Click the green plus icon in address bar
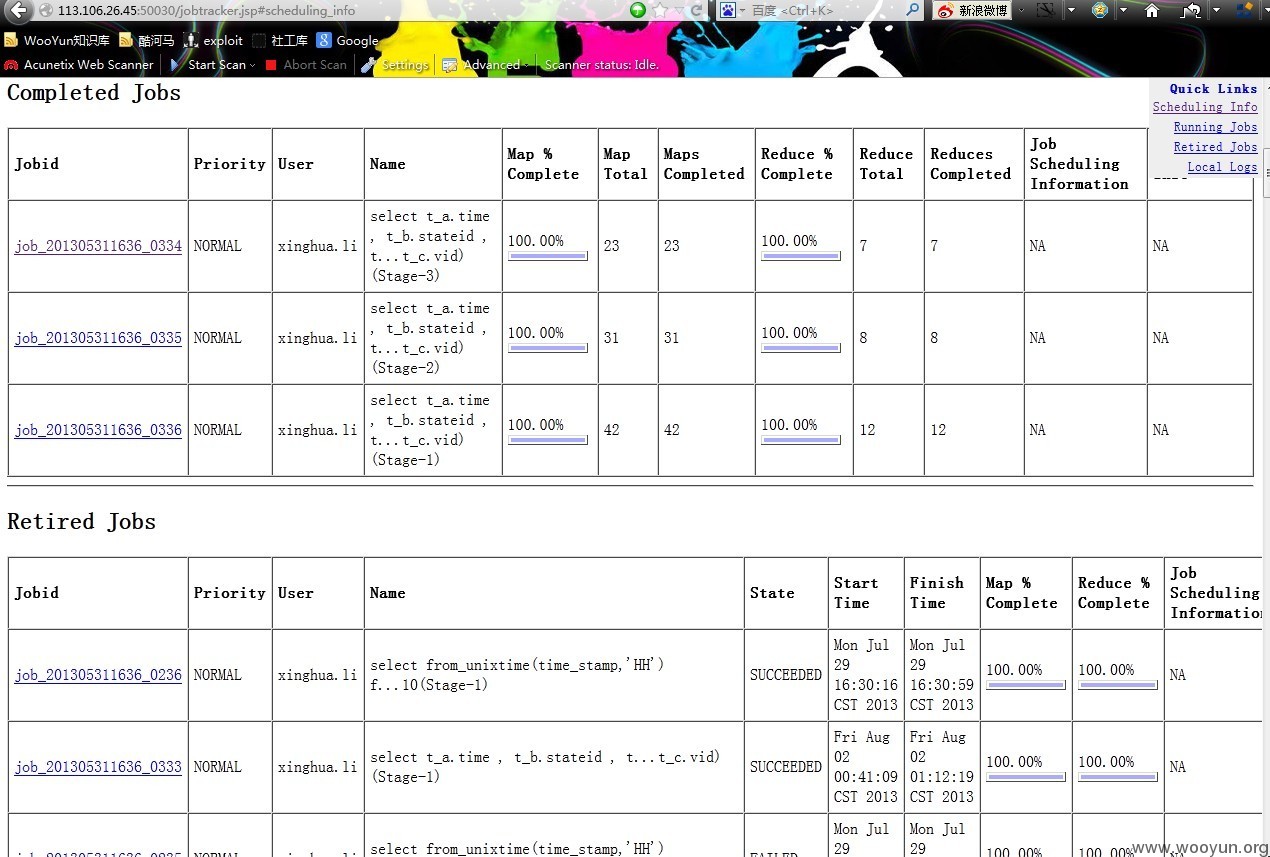This screenshot has width=1270, height=857. (x=638, y=10)
